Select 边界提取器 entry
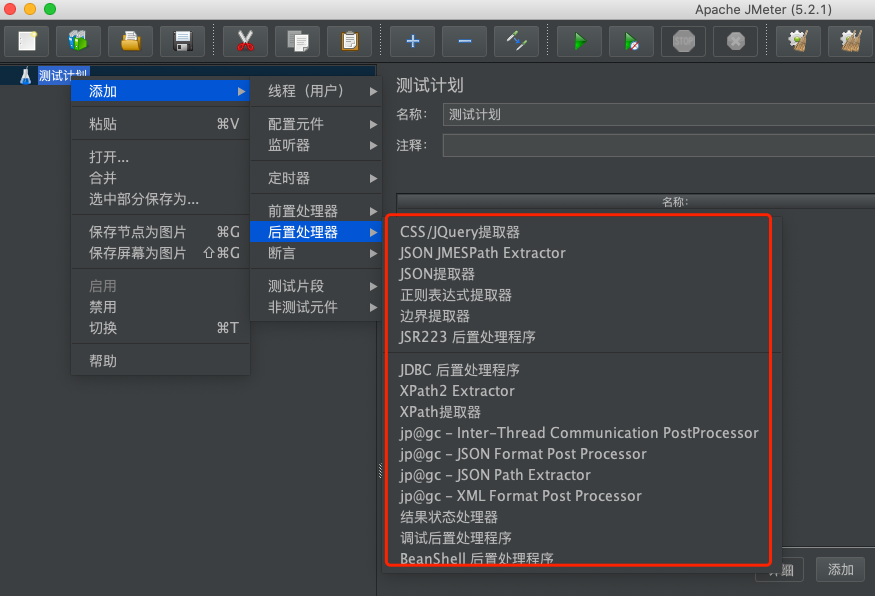Image resolution: width=875 pixels, height=596 pixels. click(584, 316)
